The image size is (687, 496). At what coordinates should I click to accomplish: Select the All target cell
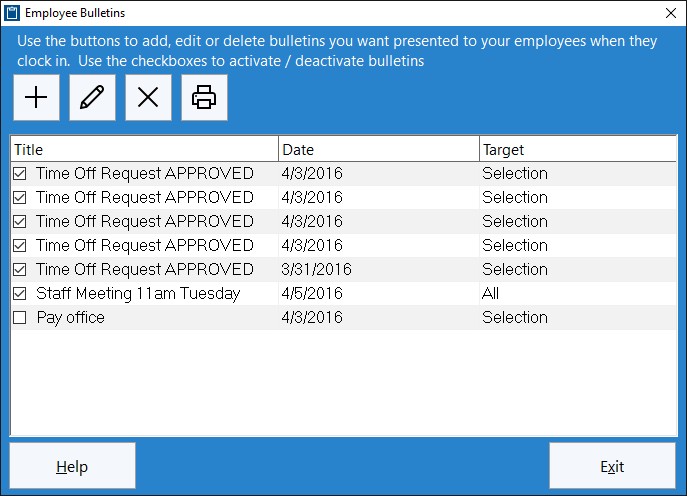click(490, 294)
